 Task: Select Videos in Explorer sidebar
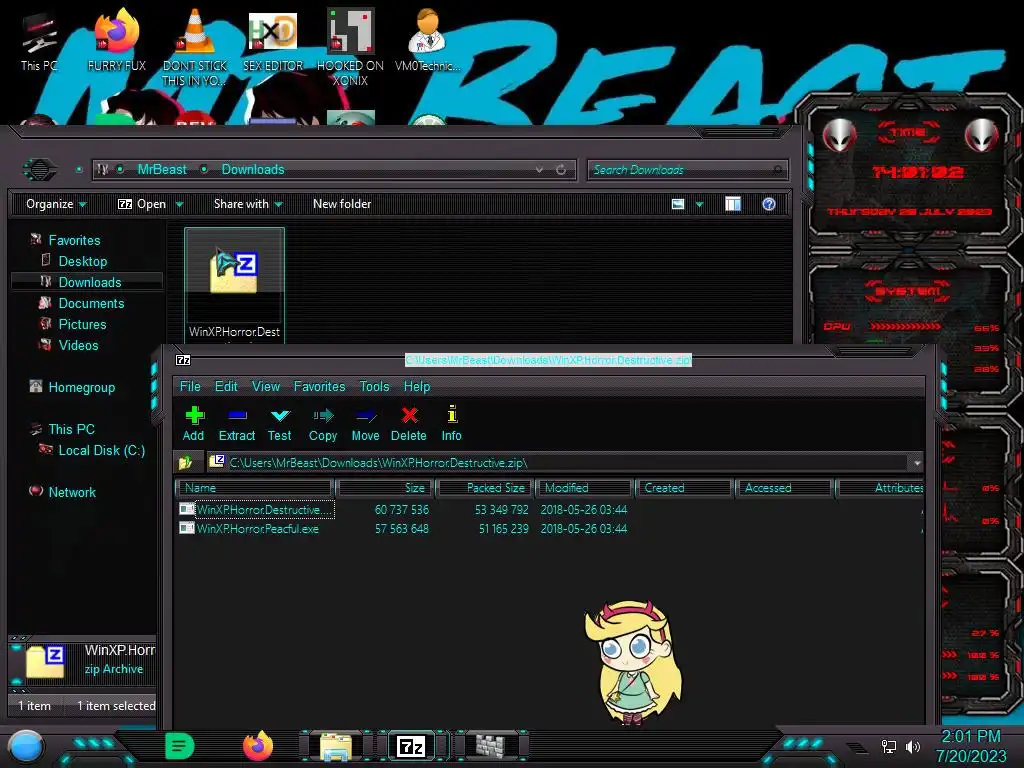[x=78, y=345]
